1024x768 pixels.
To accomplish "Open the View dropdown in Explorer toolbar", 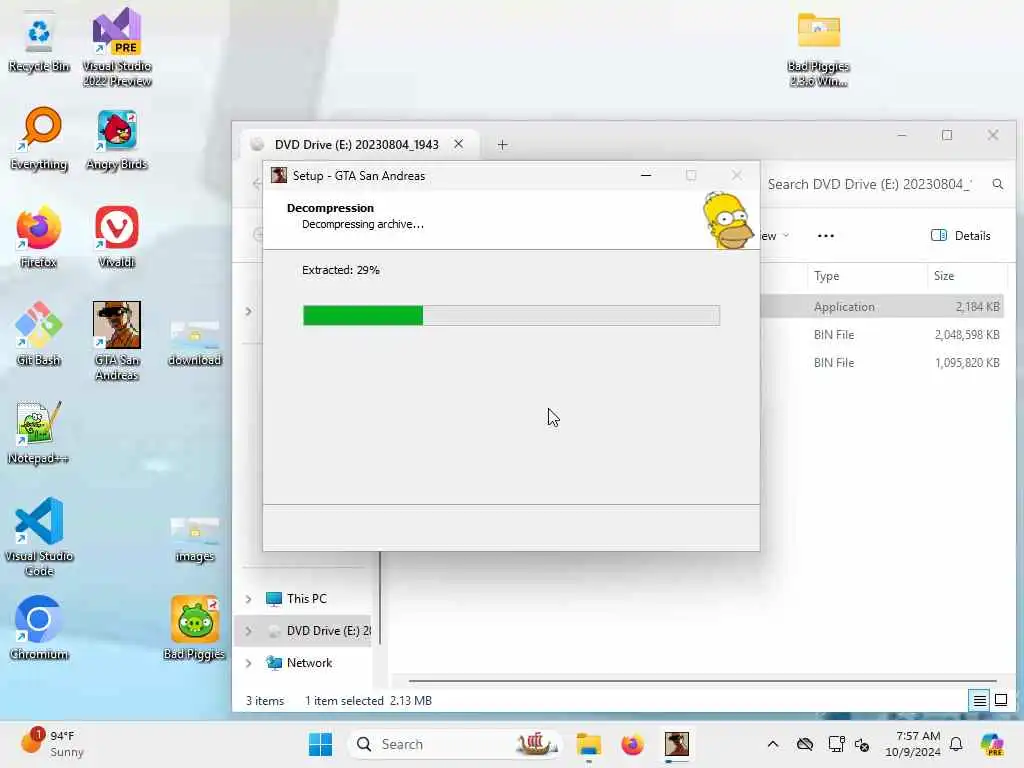I will coord(773,236).
